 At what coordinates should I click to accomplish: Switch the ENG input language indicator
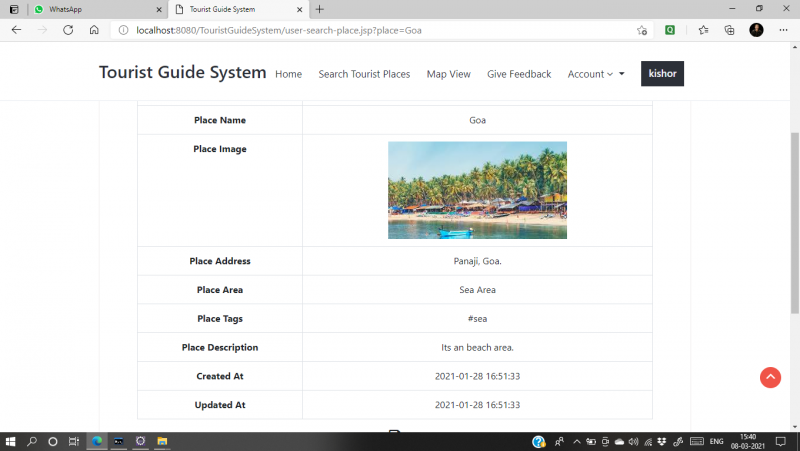(x=716, y=441)
